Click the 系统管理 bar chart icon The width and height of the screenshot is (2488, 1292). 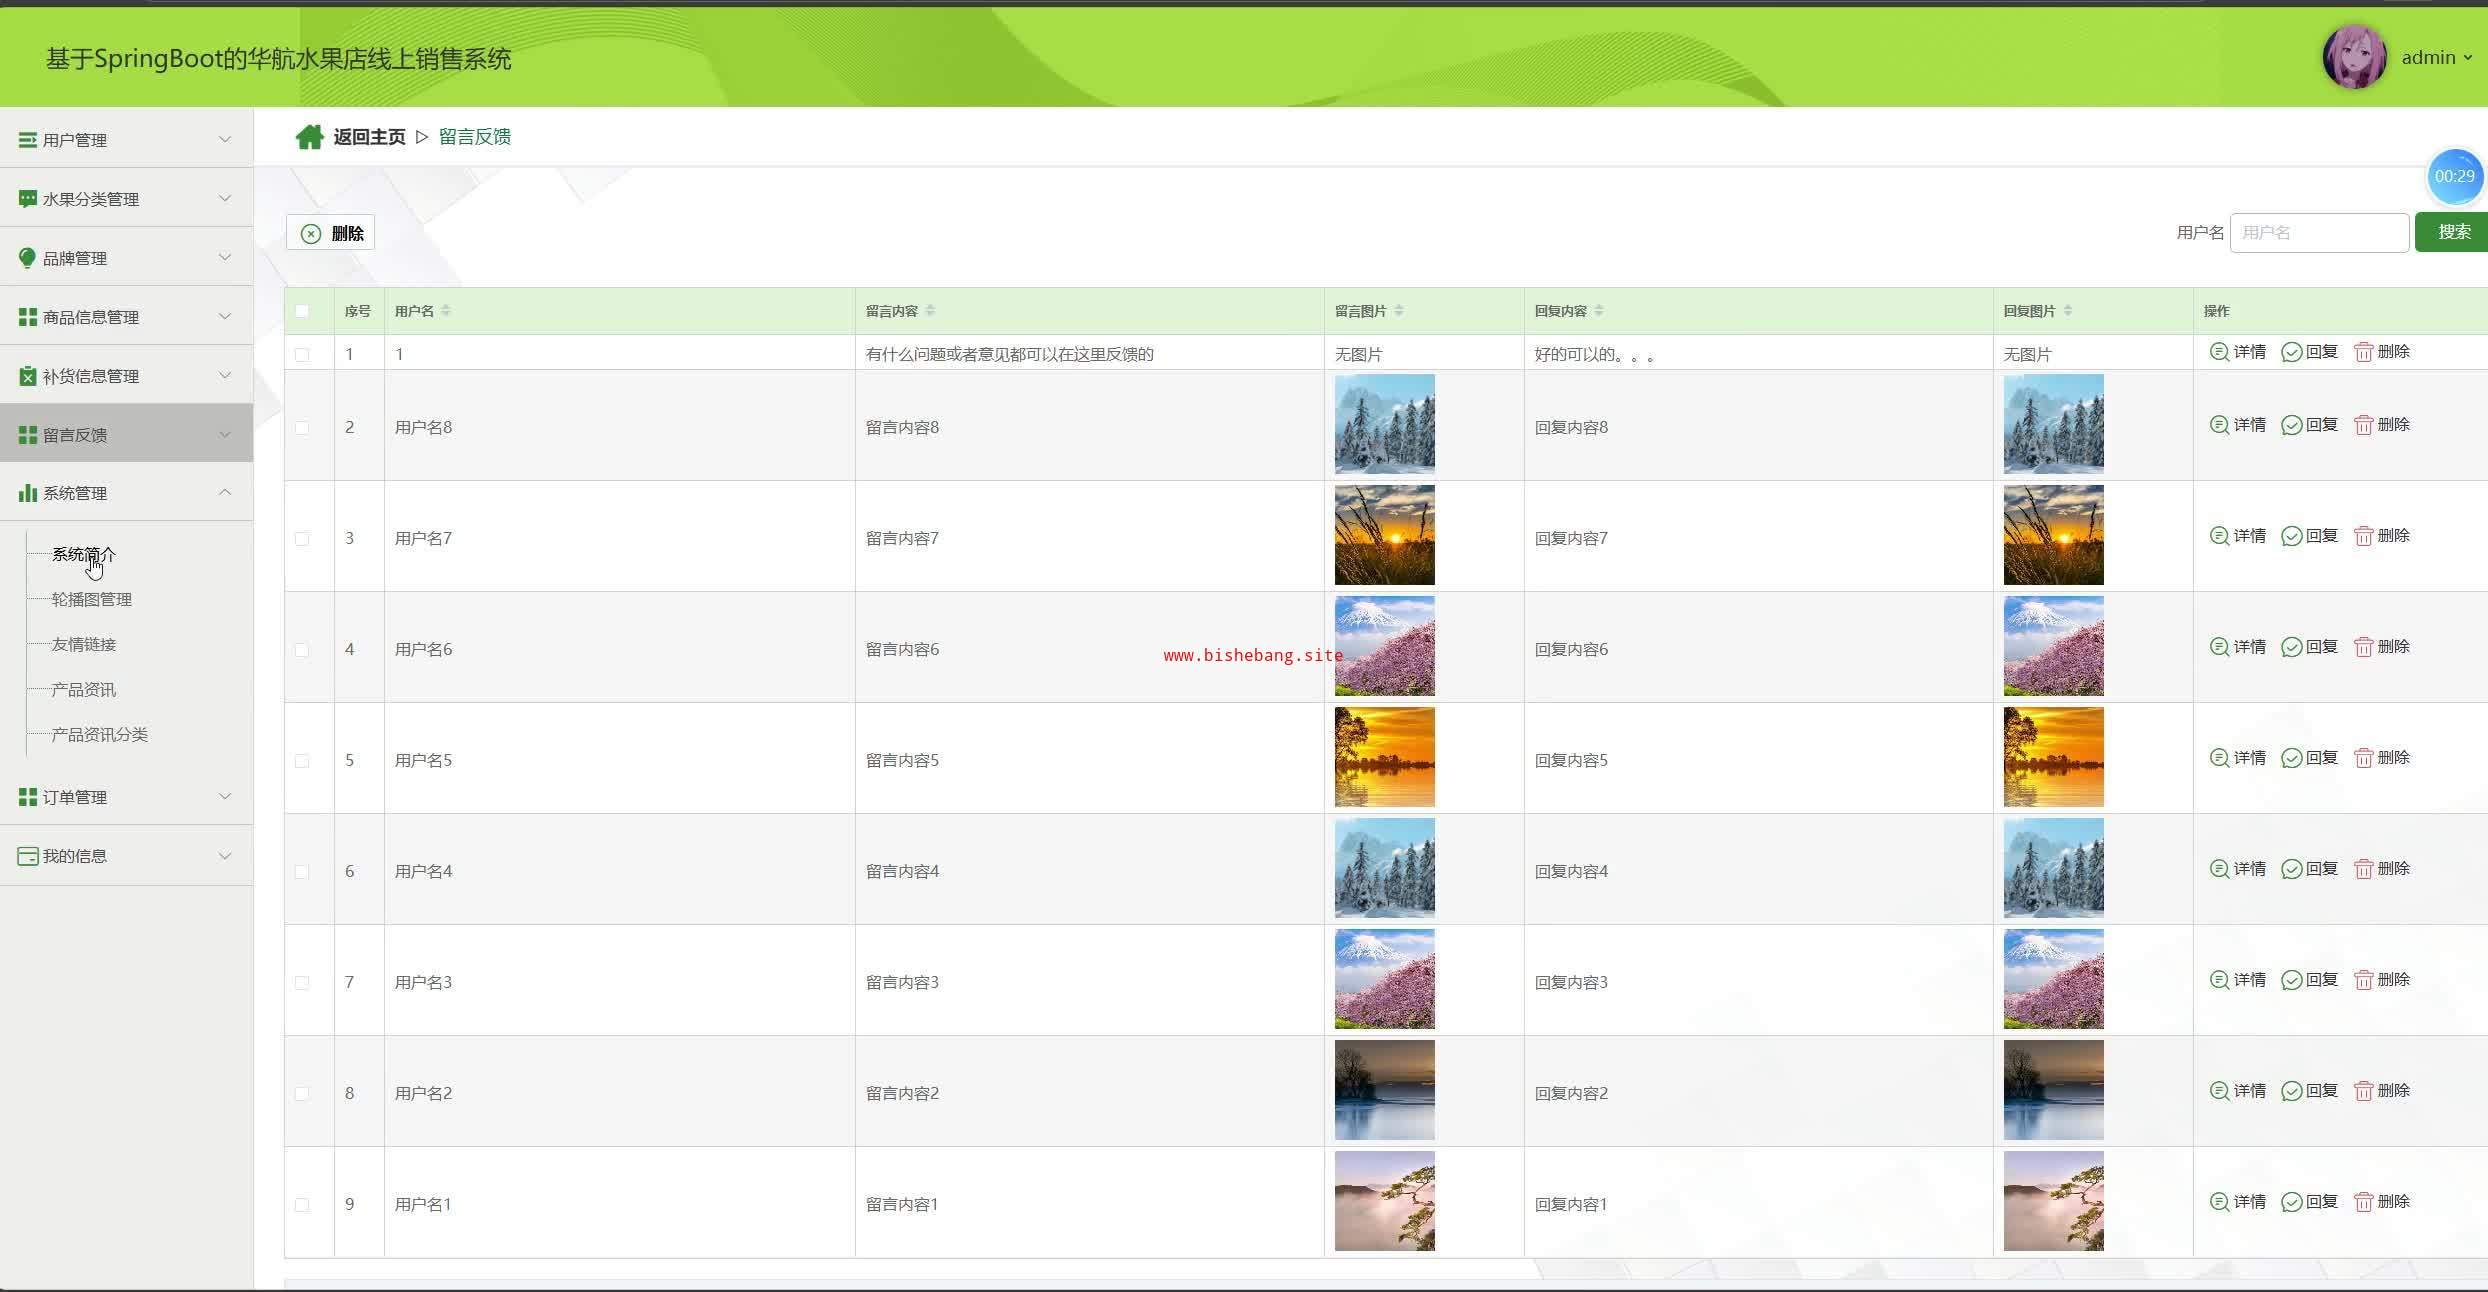(x=28, y=493)
